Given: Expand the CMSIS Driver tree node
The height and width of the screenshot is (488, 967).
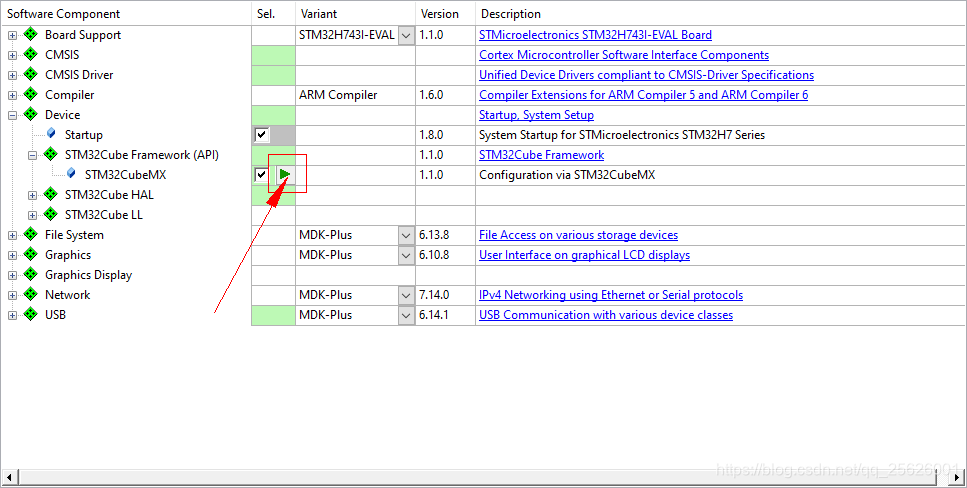Looking at the screenshot, I should pos(12,76).
